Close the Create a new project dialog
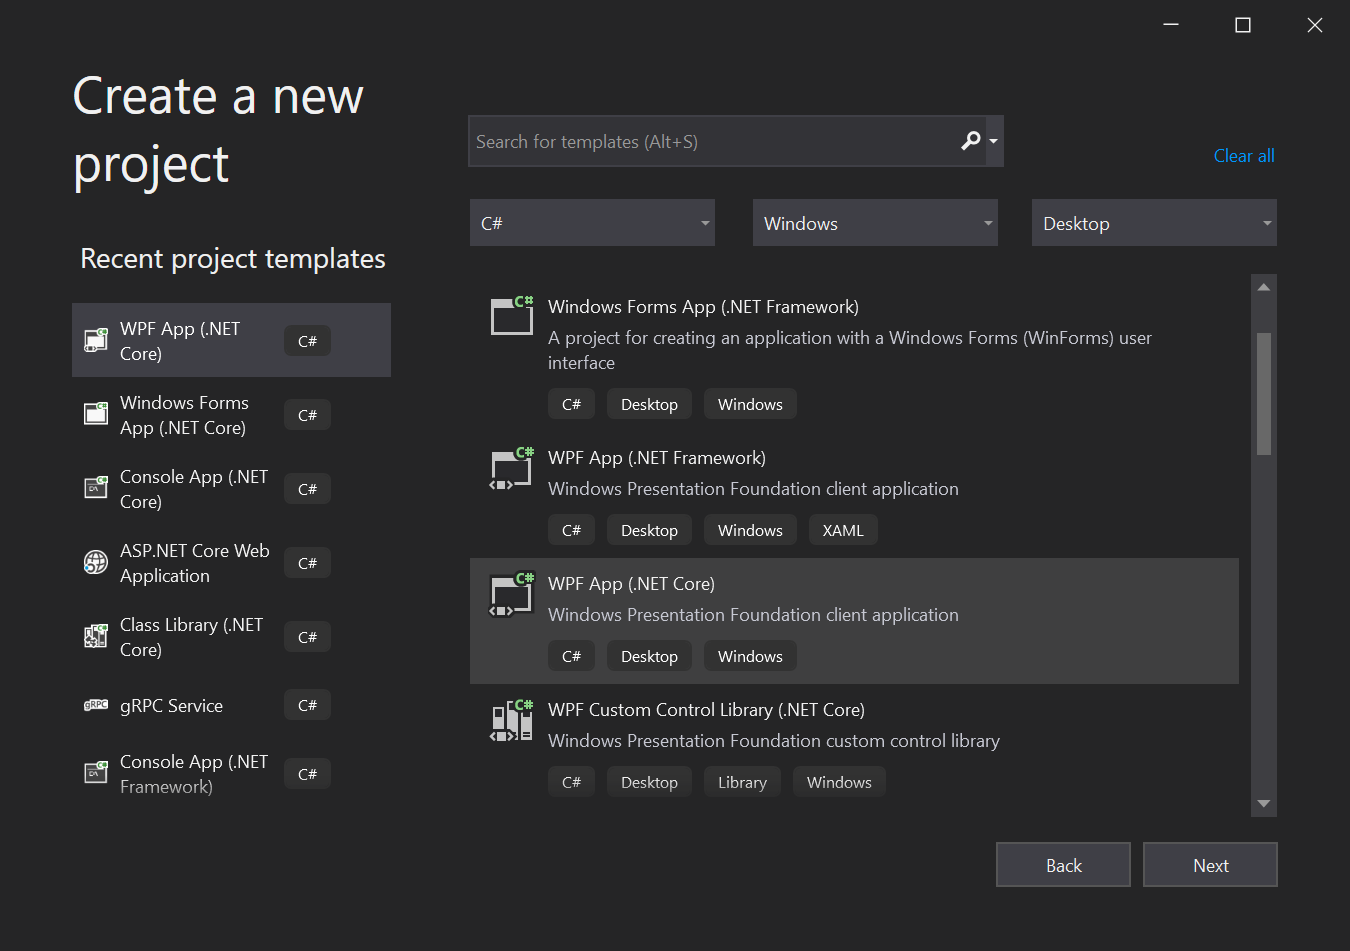Screen dimensions: 1350x951 (1315, 25)
